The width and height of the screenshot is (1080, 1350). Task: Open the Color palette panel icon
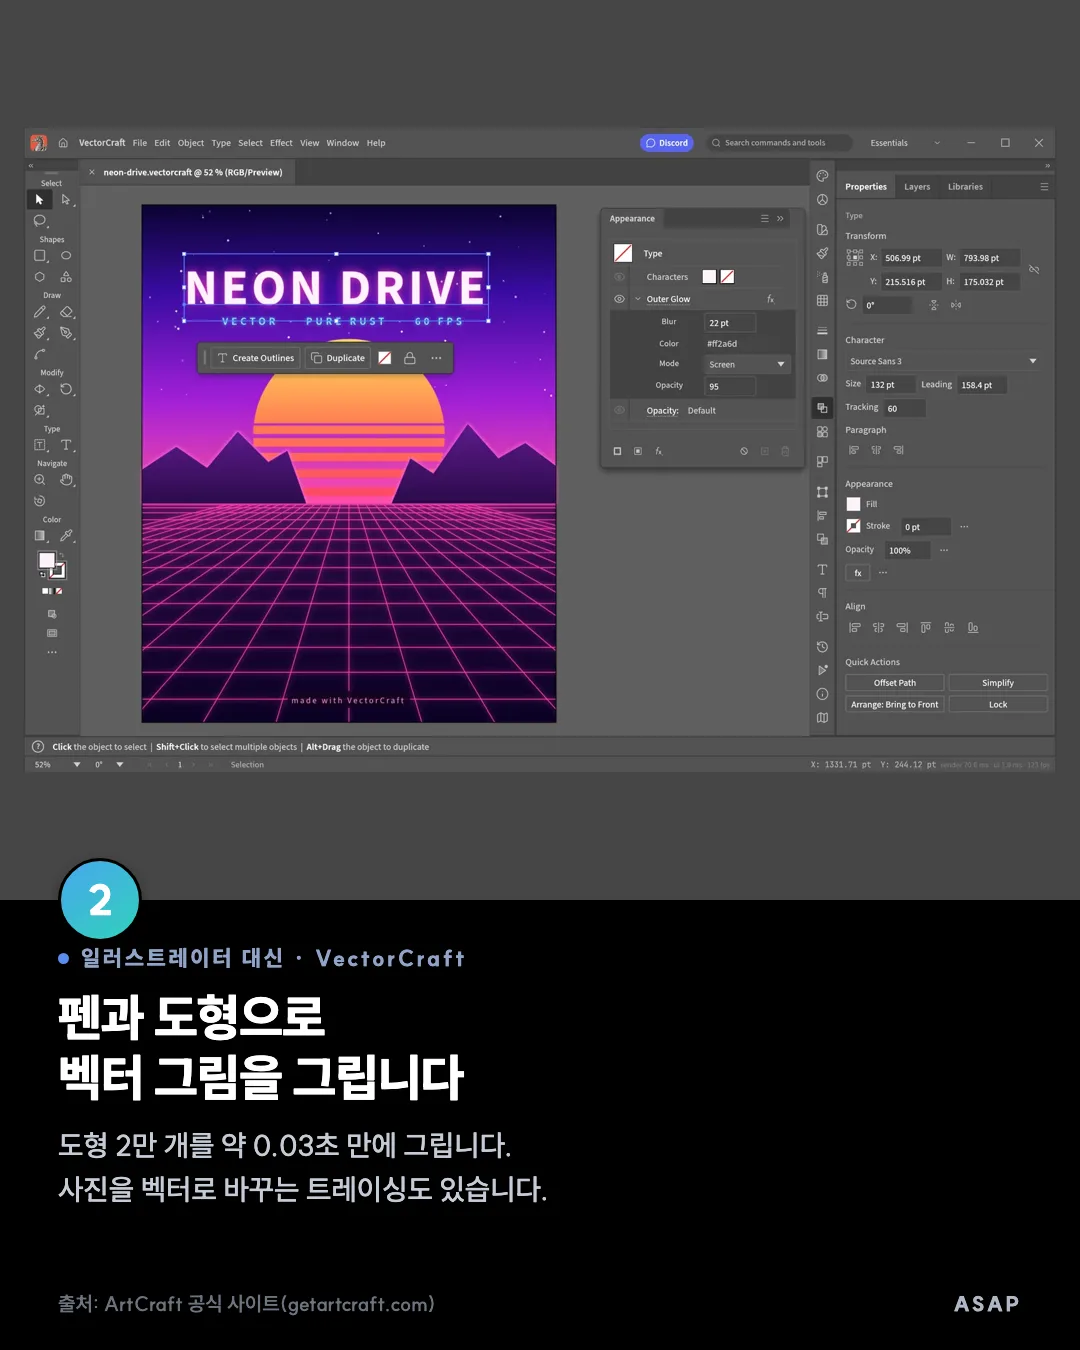(x=822, y=176)
